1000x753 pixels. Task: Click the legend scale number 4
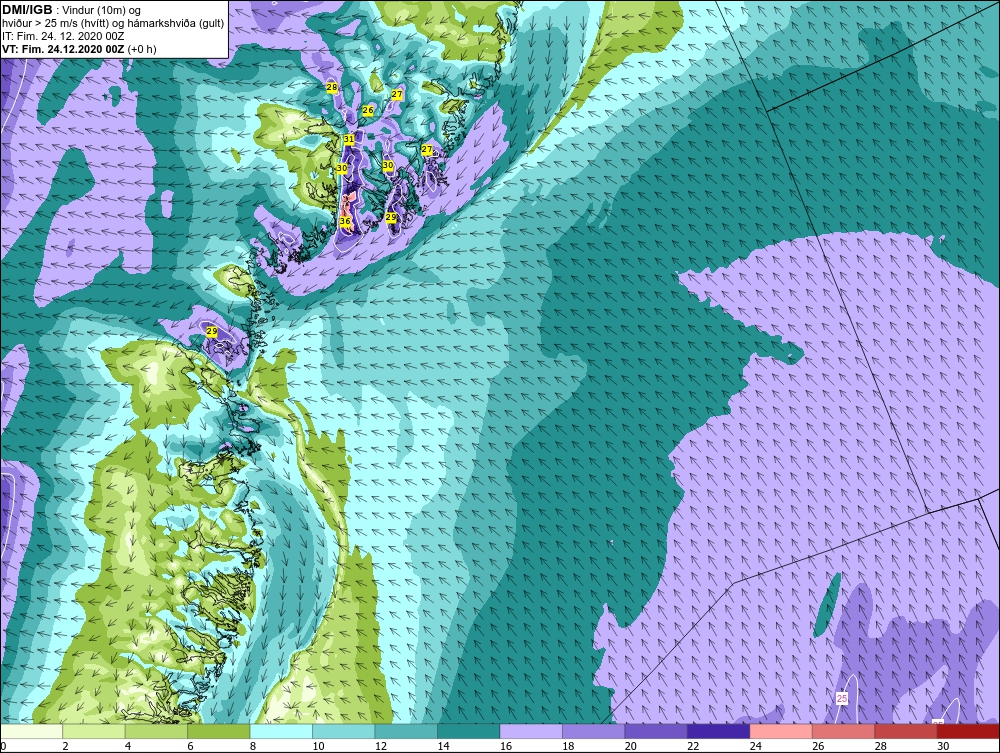(x=128, y=746)
